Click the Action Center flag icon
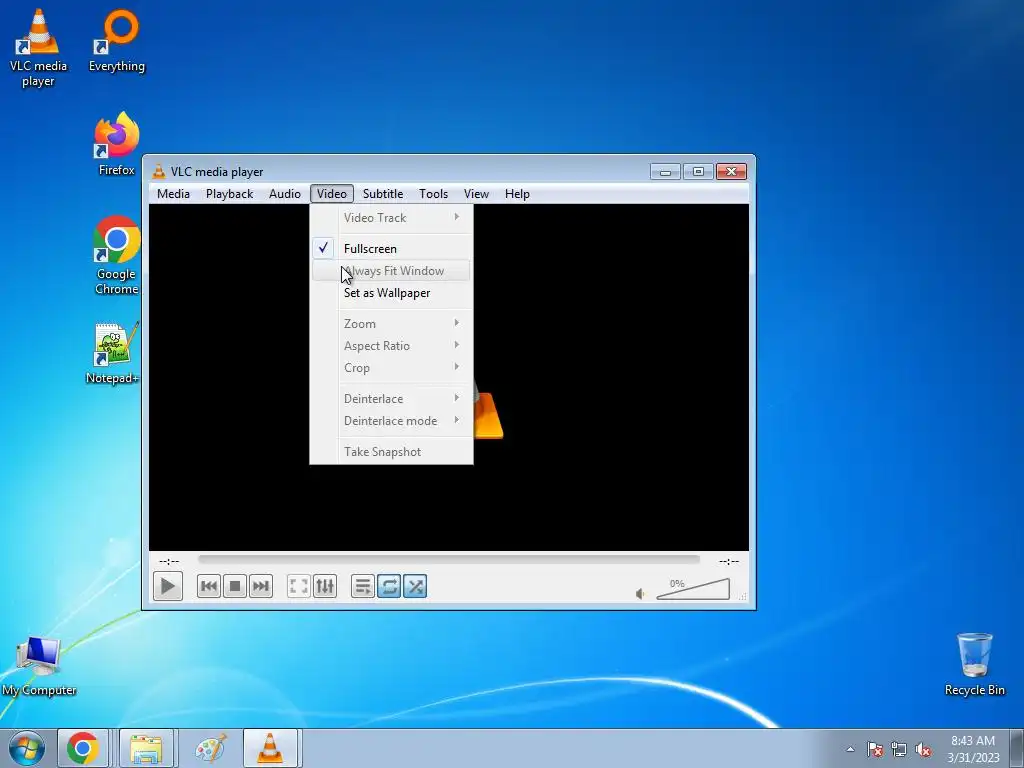The width and height of the screenshot is (1024, 768). tap(875, 749)
